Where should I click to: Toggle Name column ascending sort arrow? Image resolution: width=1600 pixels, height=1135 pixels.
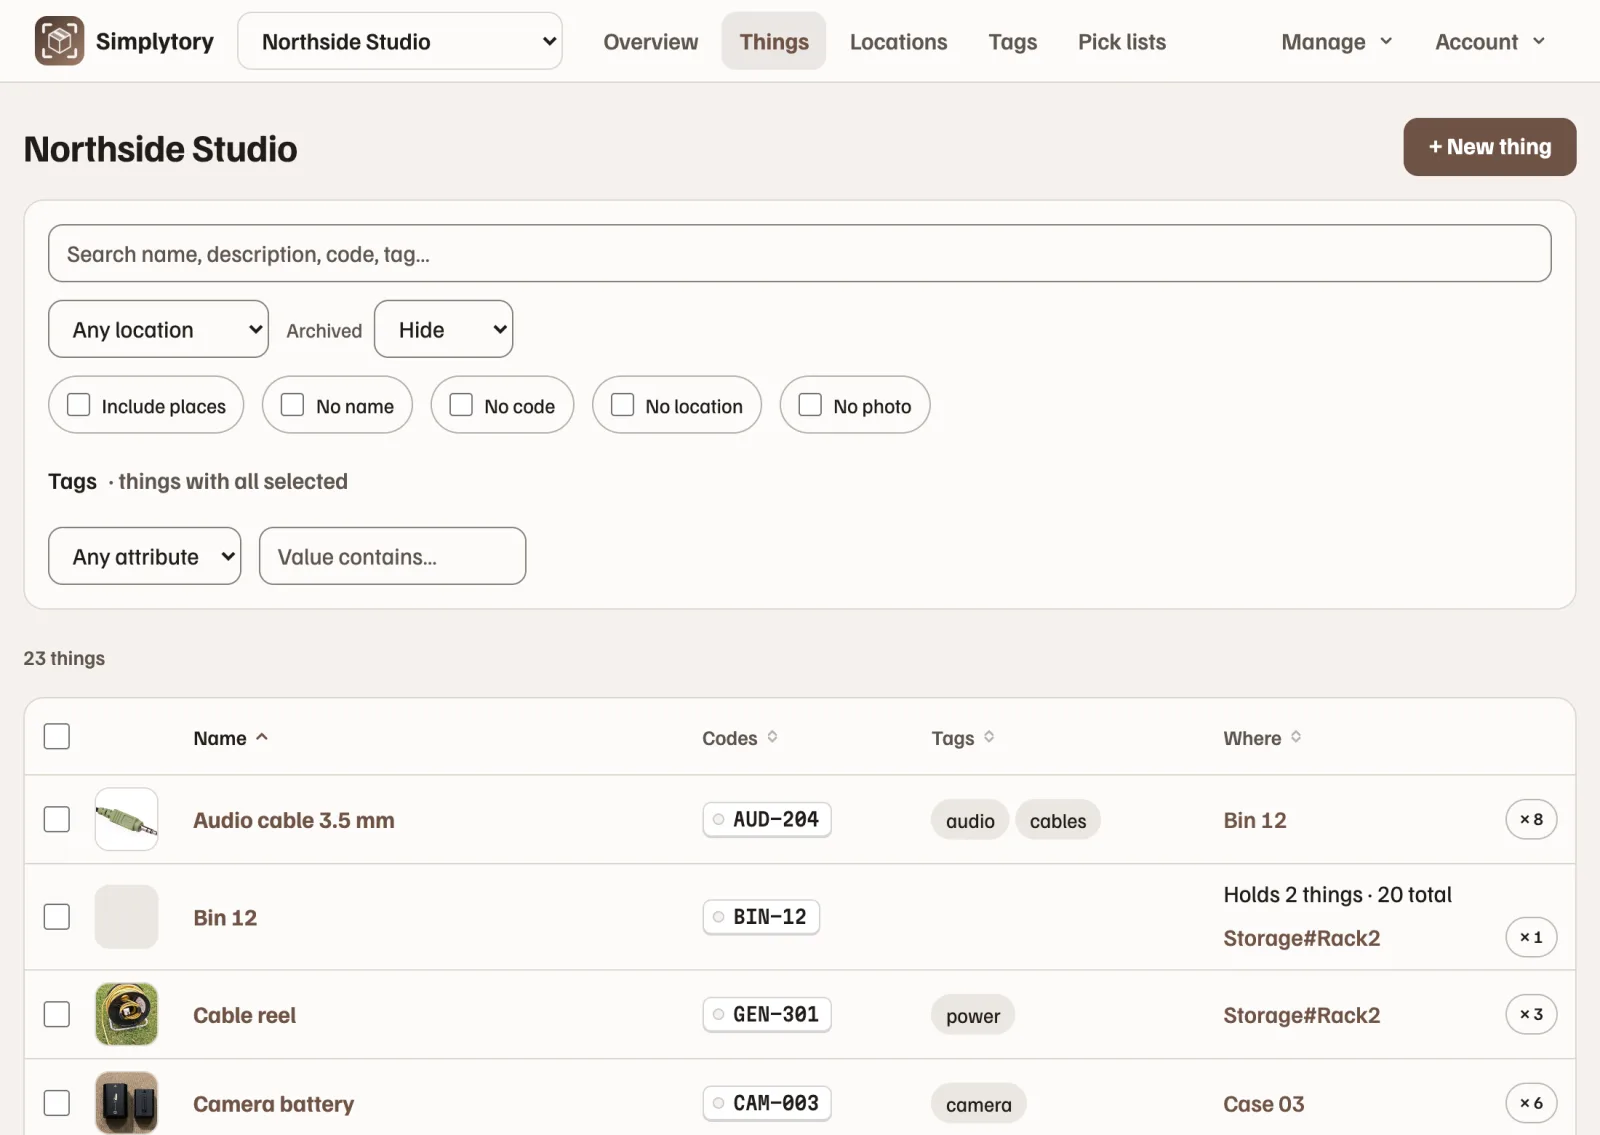click(x=262, y=737)
